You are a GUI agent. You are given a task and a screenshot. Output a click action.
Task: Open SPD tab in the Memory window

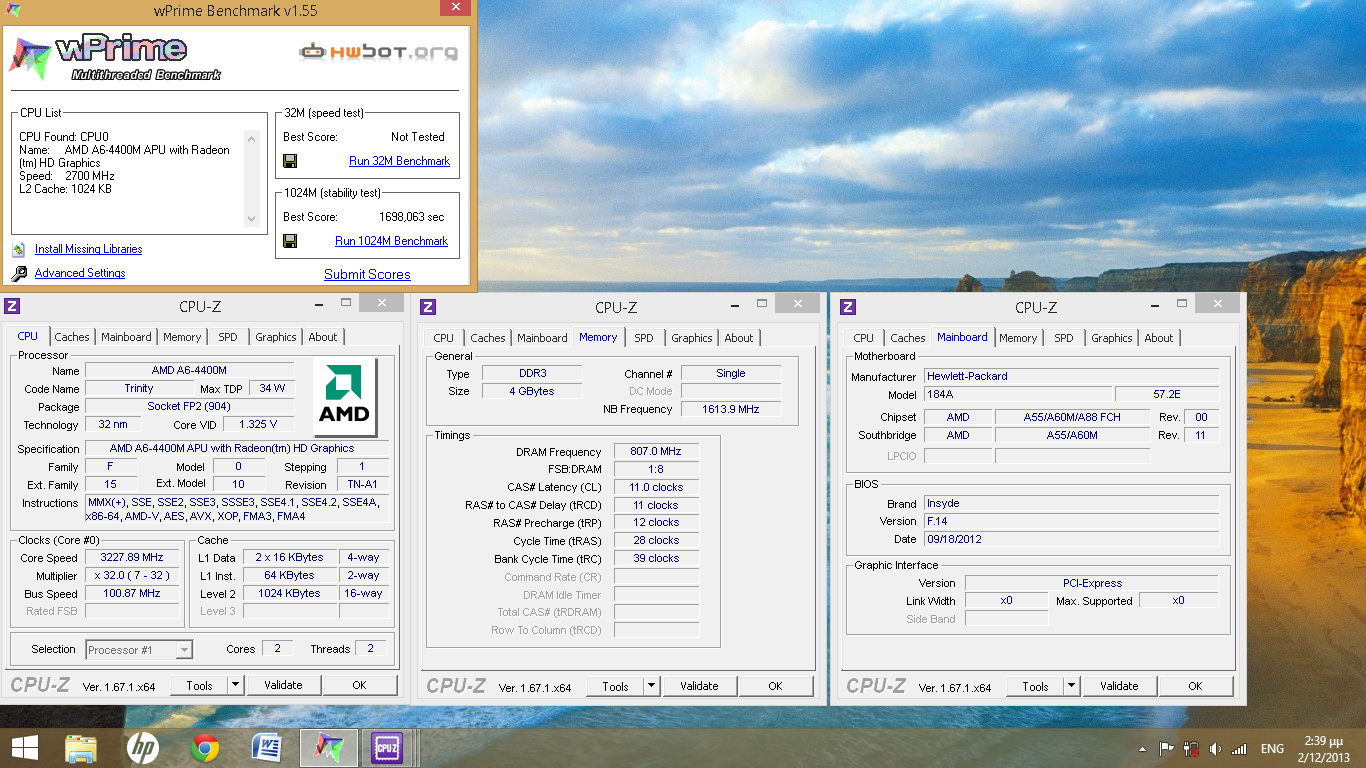644,338
